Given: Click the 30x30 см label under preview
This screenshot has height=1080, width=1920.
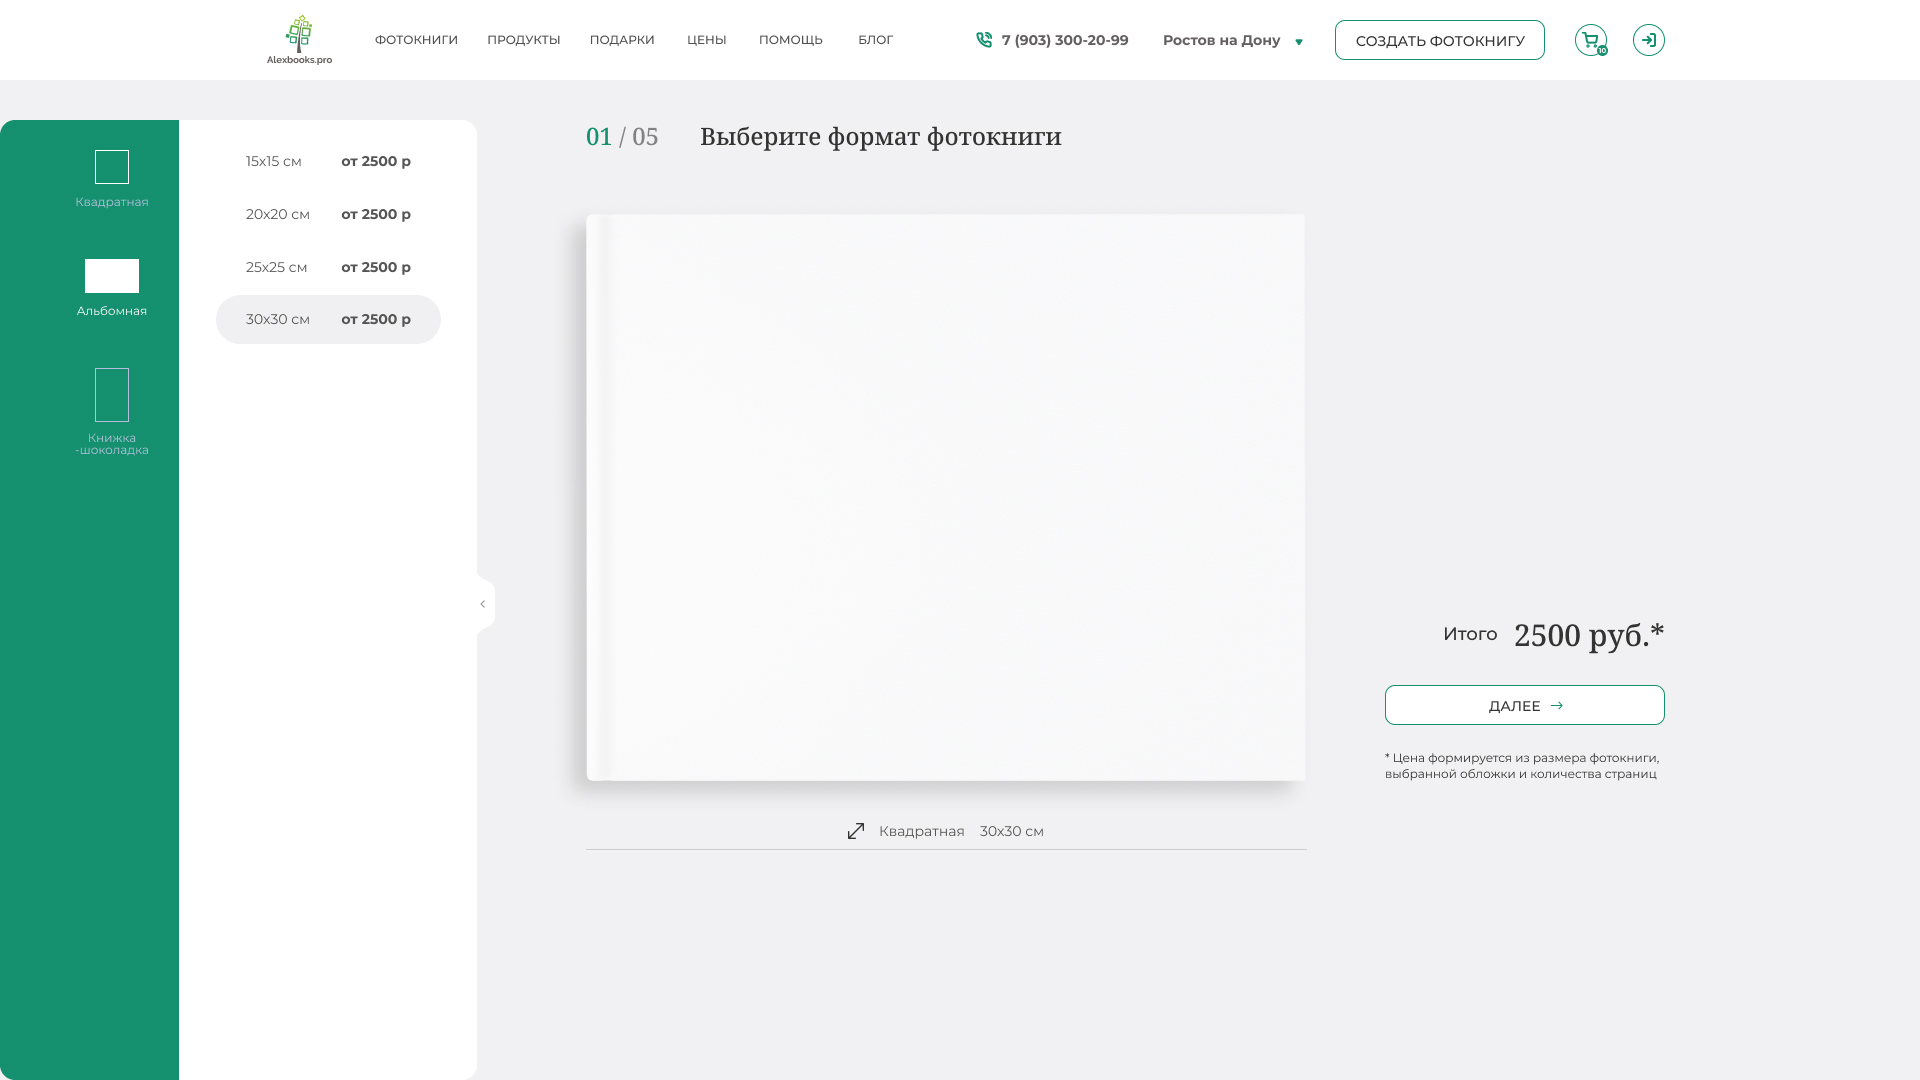Looking at the screenshot, I should tap(1012, 831).
